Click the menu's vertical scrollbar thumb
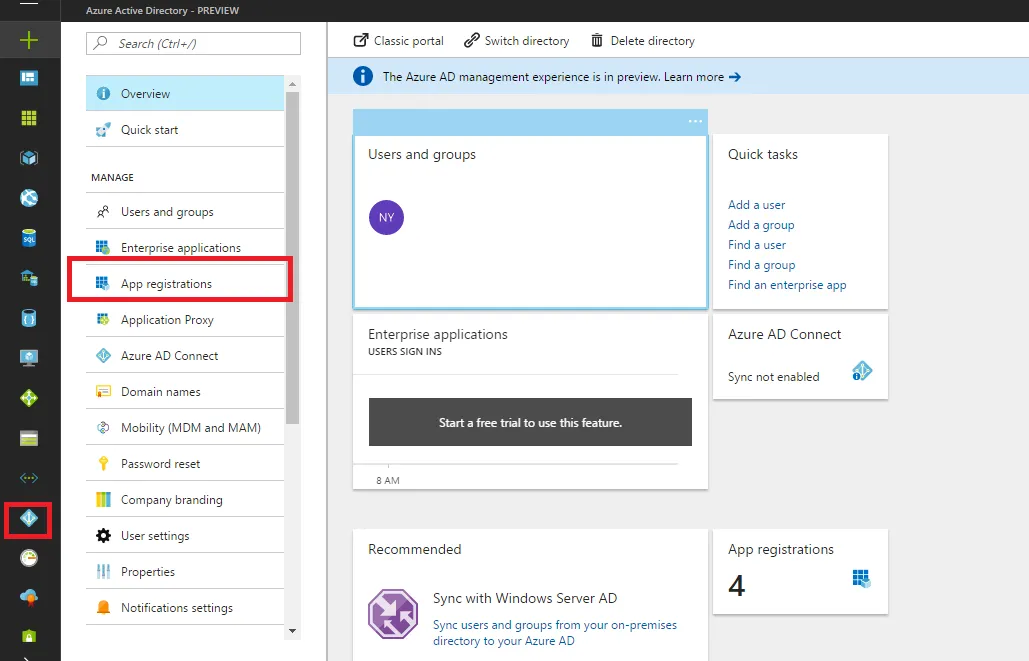Screen dimensions: 1029x661 click(x=292, y=258)
